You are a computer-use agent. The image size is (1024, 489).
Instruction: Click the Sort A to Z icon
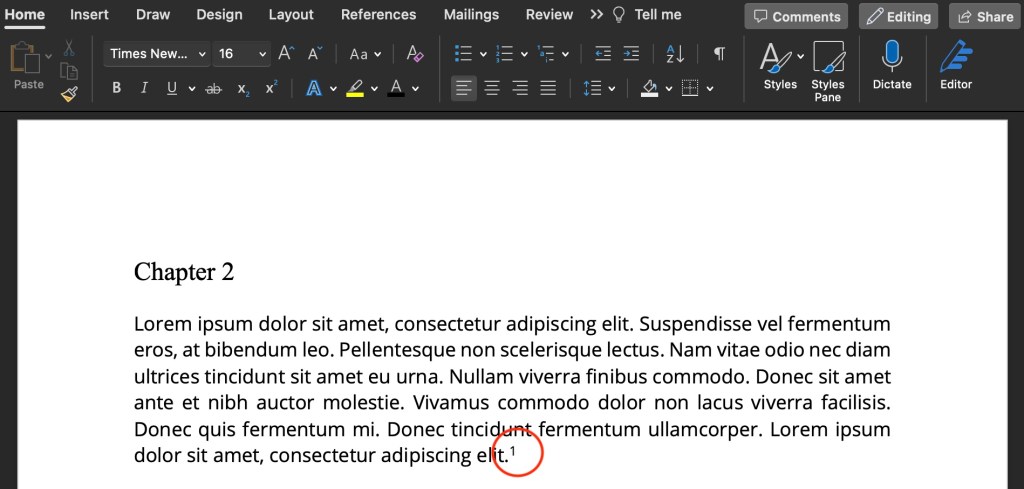point(675,54)
